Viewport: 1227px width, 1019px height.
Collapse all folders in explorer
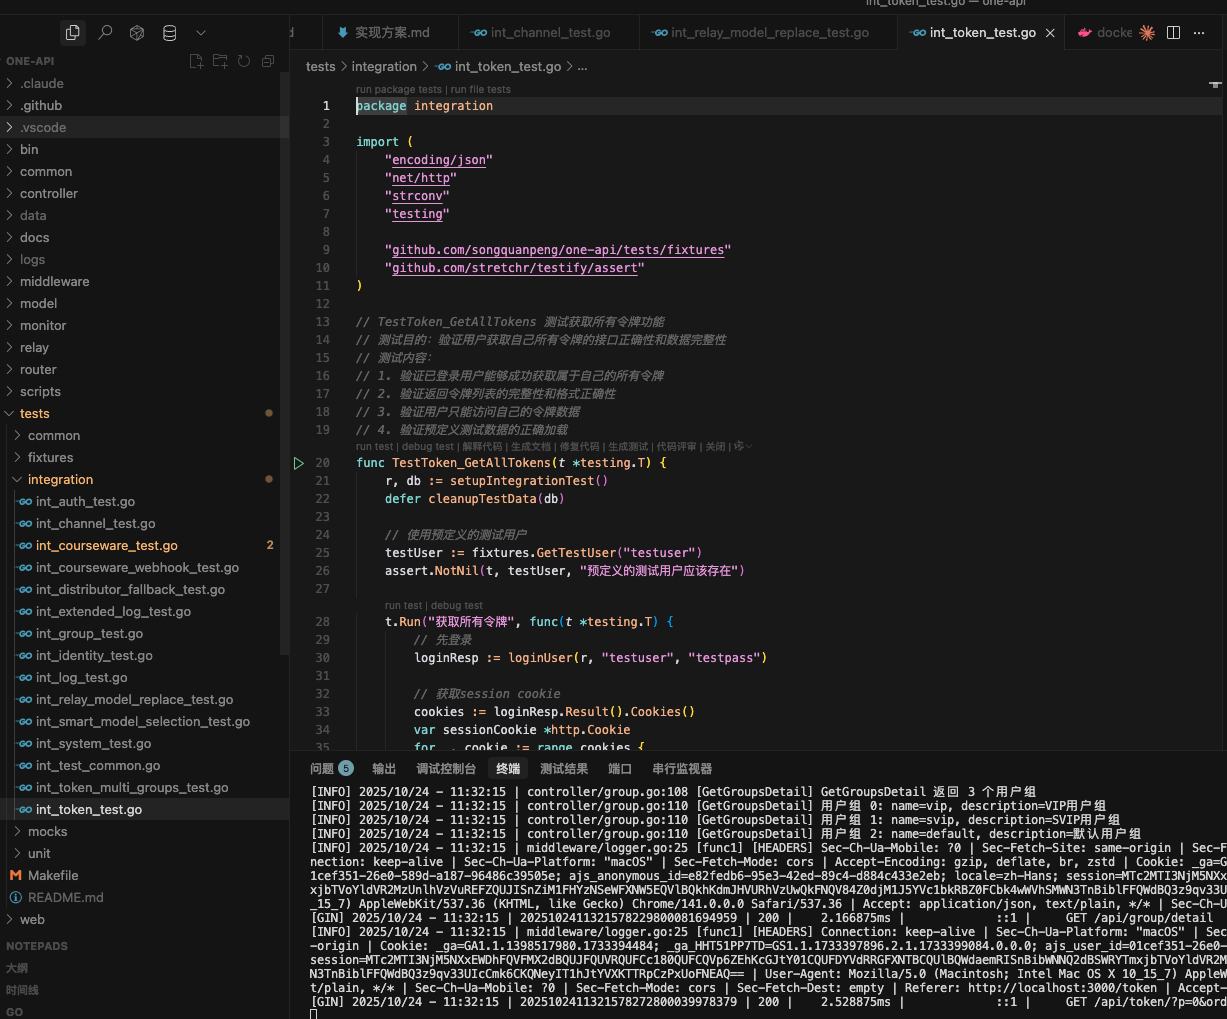point(268,61)
